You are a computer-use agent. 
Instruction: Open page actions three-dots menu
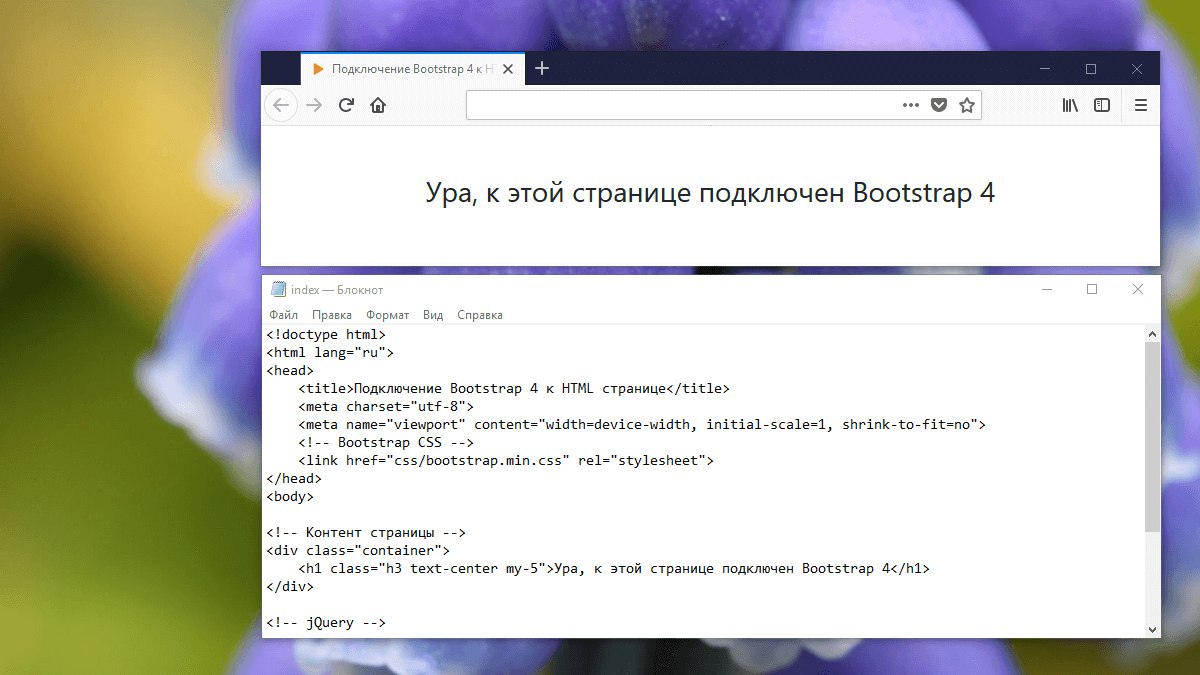coord(911,105)
